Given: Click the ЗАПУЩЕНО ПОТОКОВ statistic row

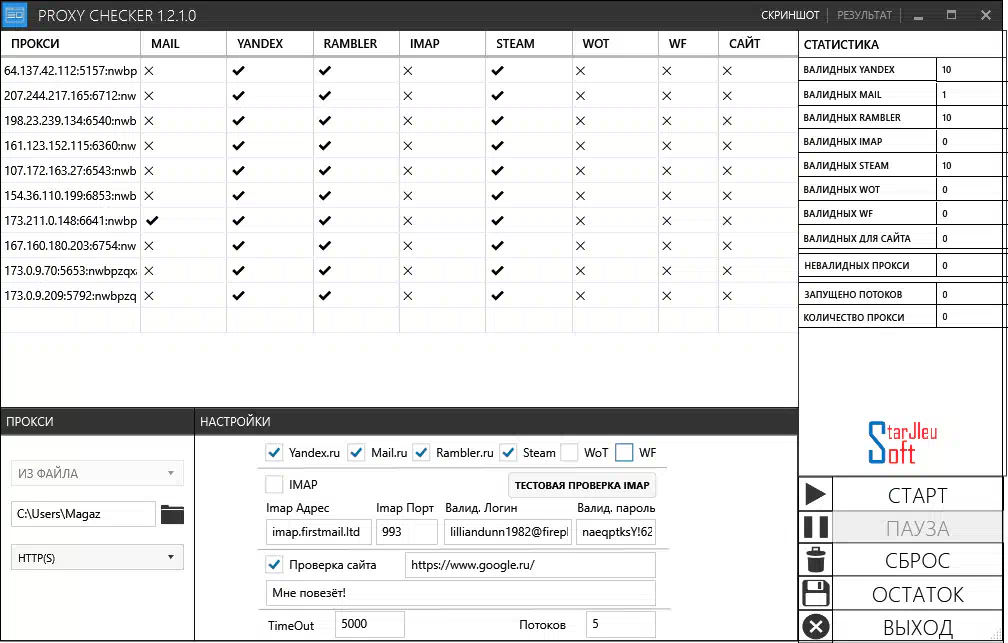Looking at the screenshot, I should [x=901, y=294].
